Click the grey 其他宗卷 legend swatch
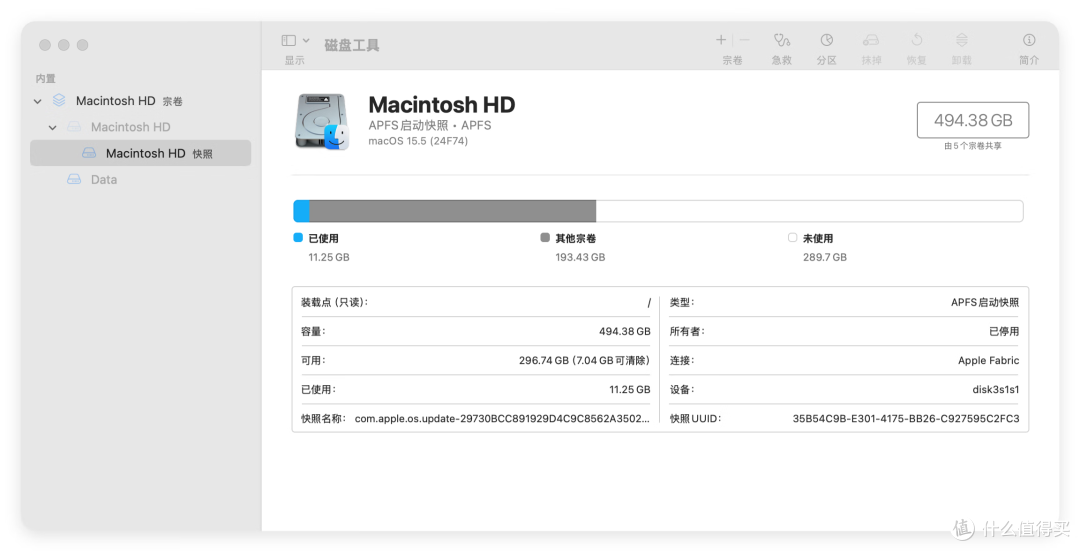The height and width of the screenshot is (551, 1080). click(x=545, y=238)
